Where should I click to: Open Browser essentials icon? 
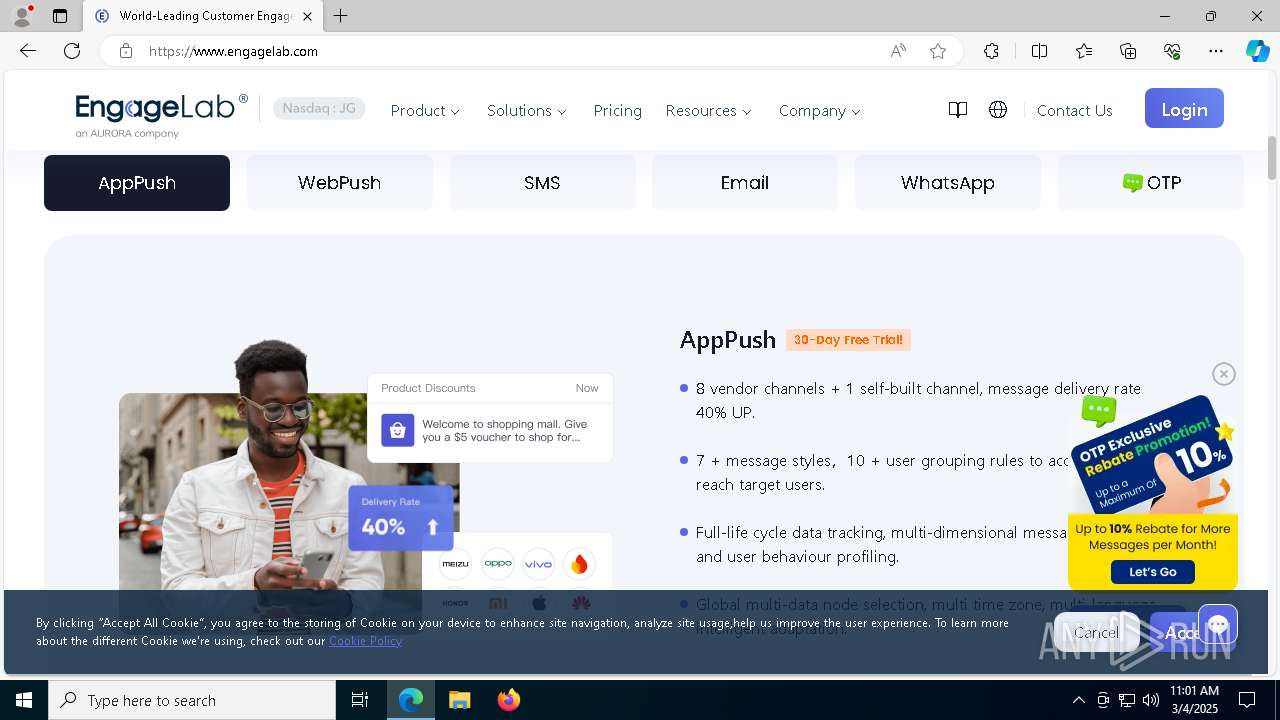1172,51
